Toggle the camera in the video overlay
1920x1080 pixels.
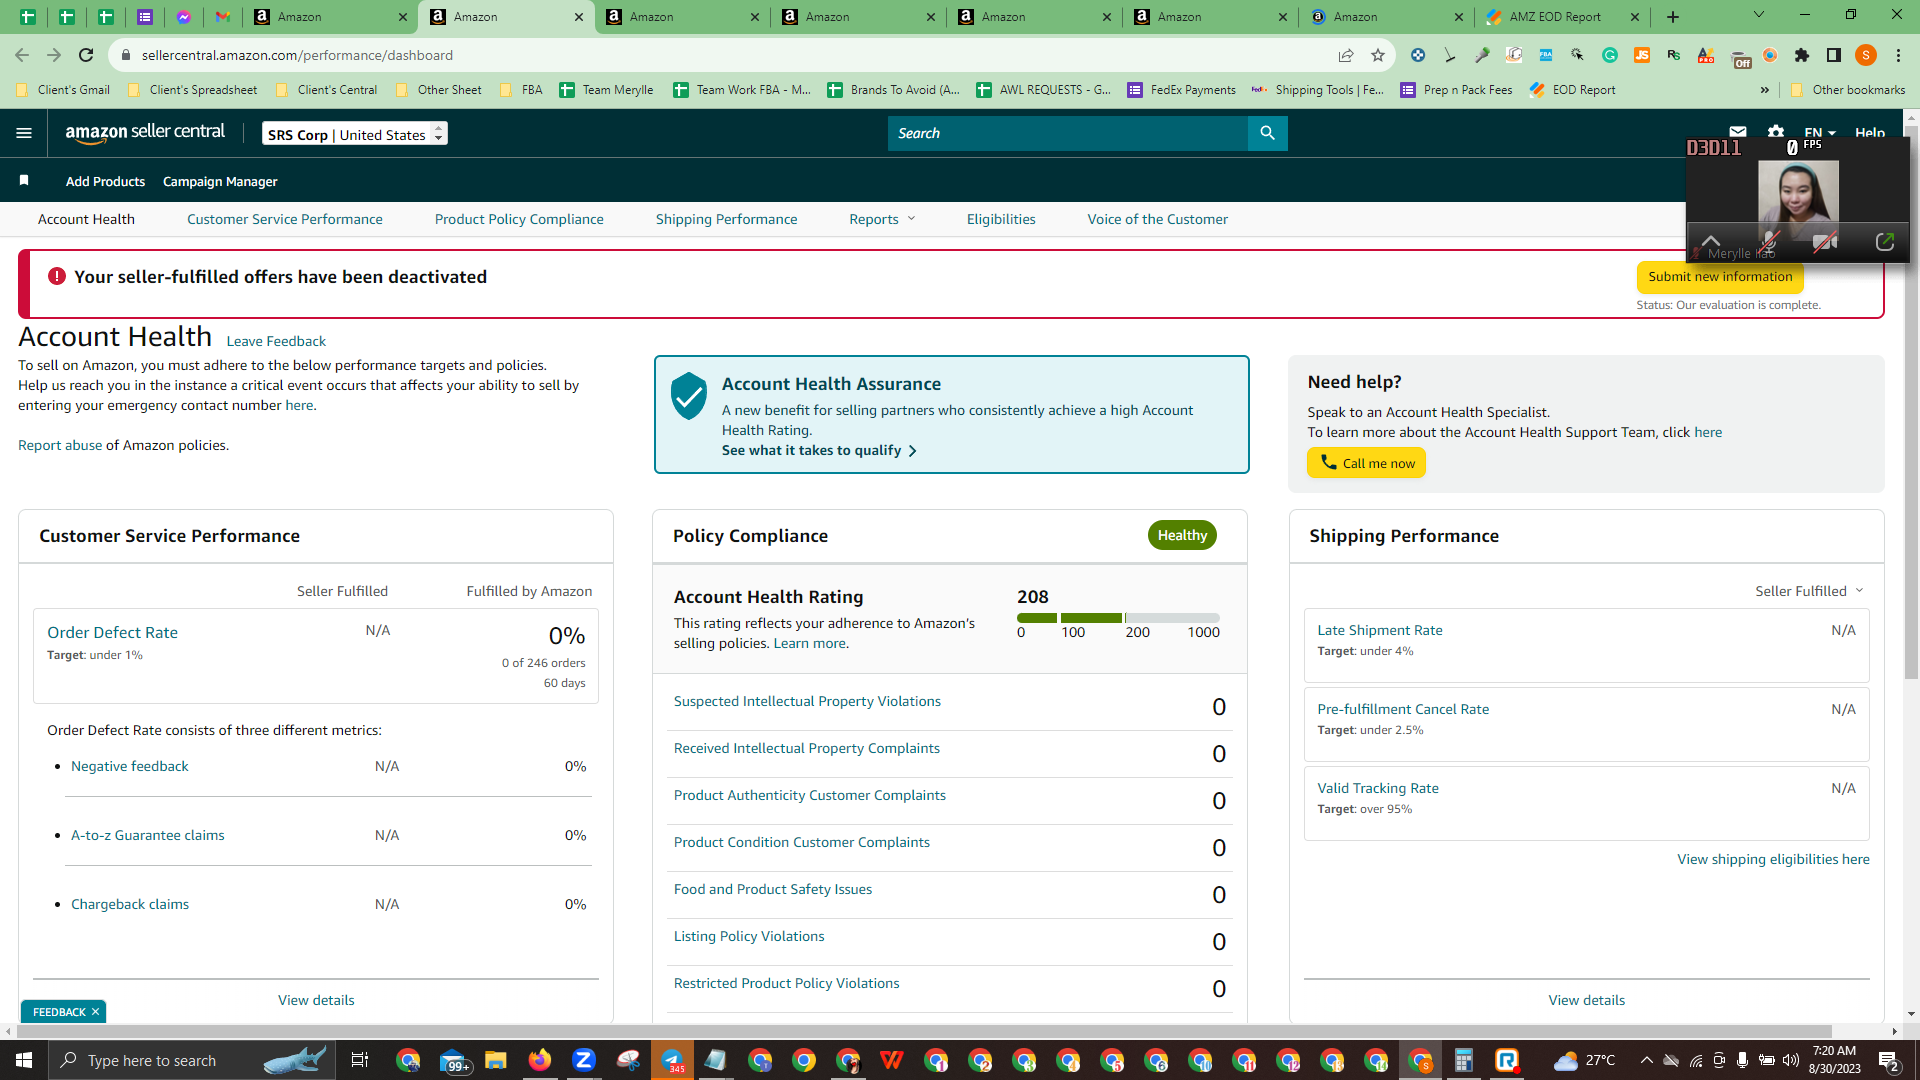1825,242
